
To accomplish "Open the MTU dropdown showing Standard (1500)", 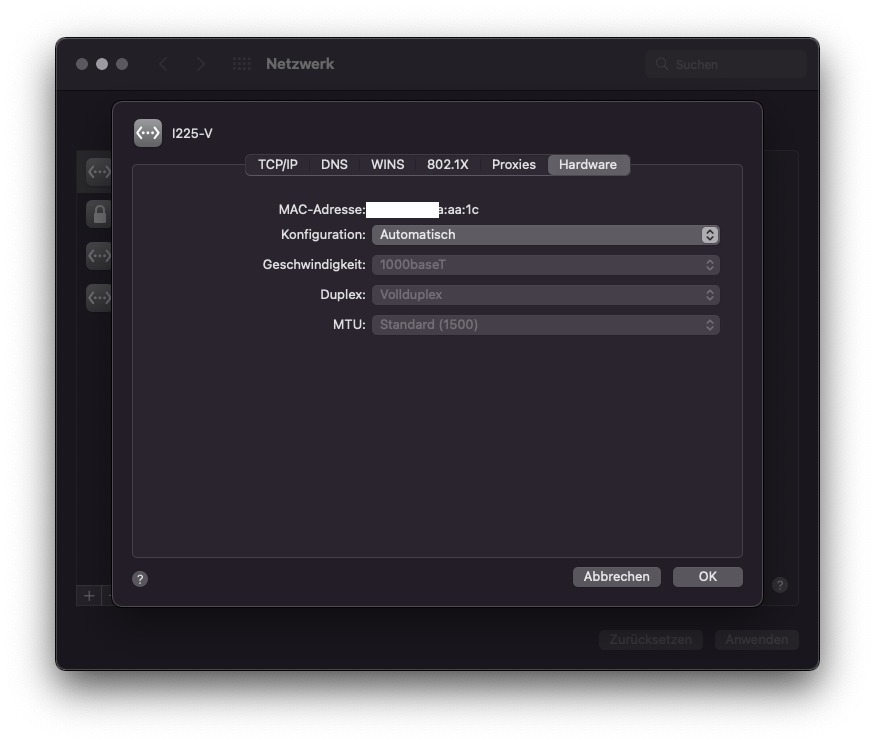I will coord(545,325).
